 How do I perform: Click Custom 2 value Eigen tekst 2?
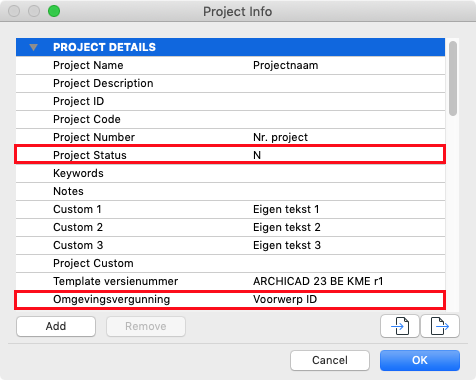click(x=287, y=227)
